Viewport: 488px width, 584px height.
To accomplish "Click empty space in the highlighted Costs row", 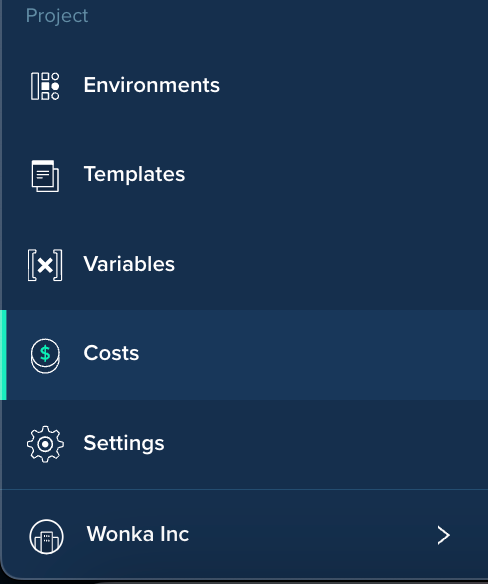I will [x=298, y=355].
